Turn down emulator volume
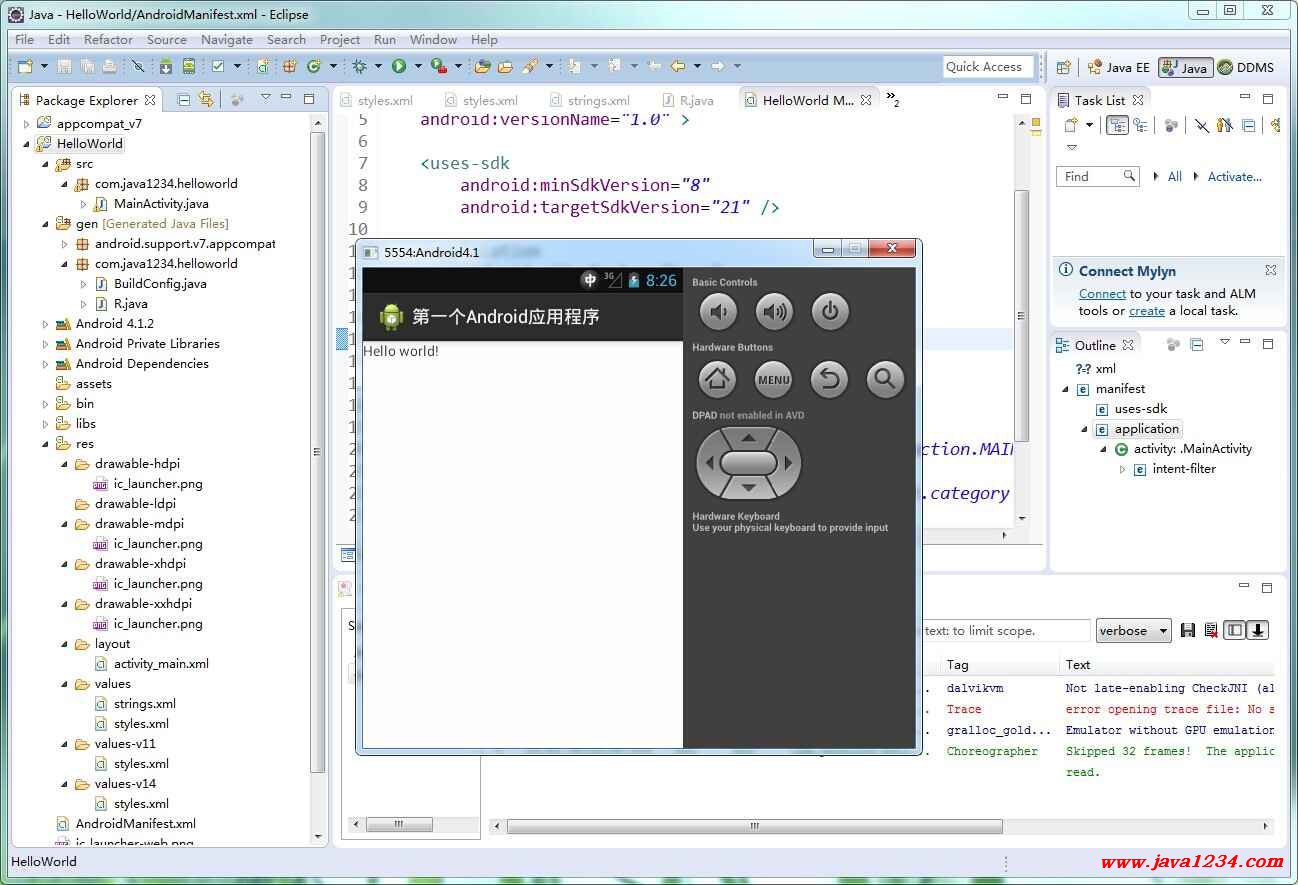1298x885 pixels. click(717, 312)
